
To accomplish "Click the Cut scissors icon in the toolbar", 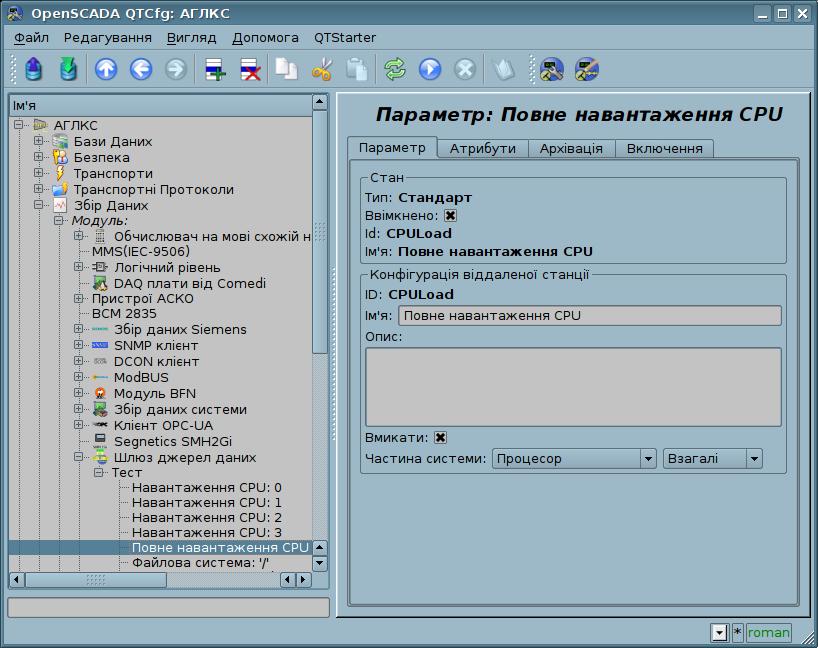I will (321, 69).
